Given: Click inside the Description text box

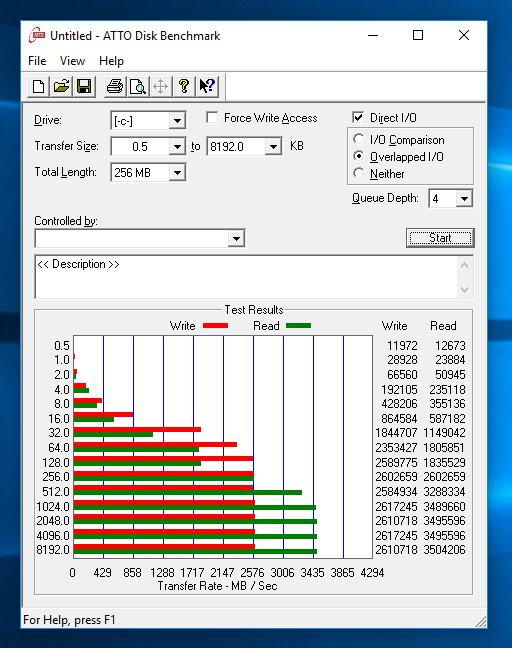Looking at the screenshot, I should [x=247, y=276].
